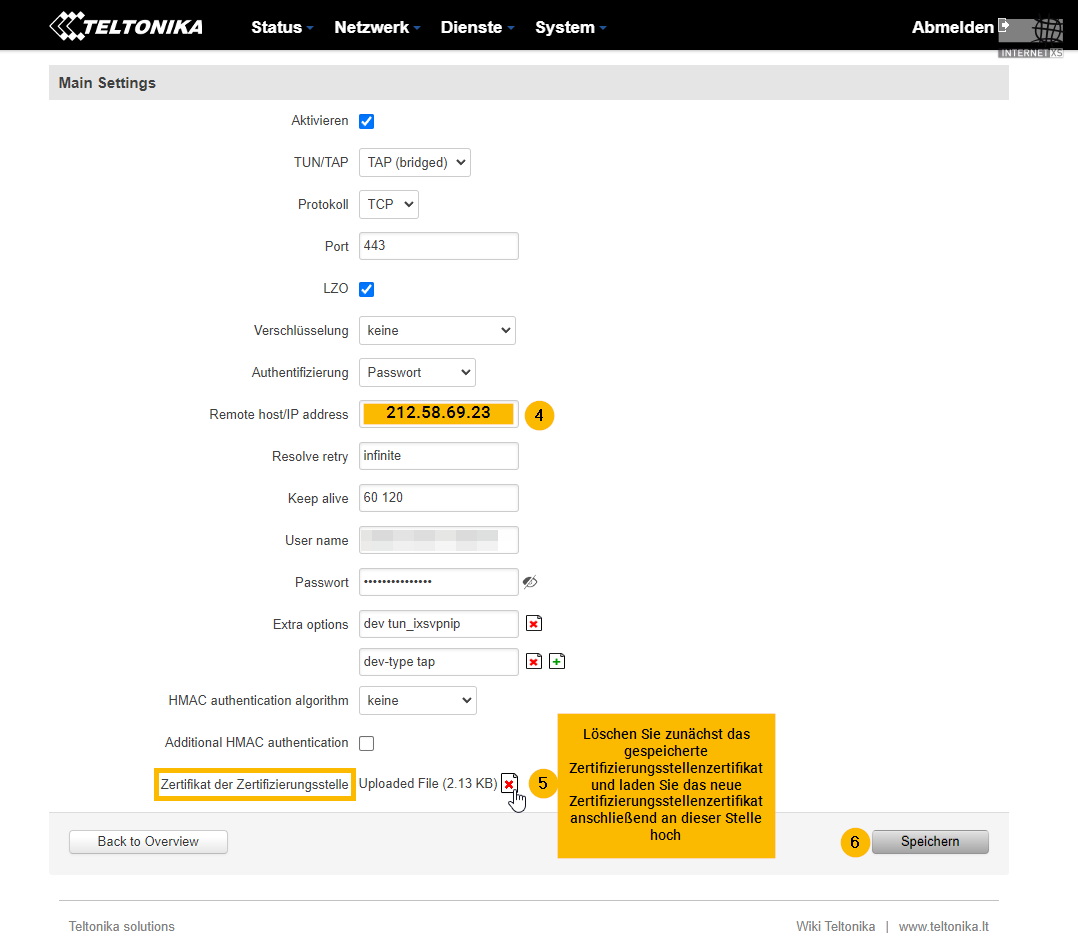Enable Additional HMAC authentication checkbox
This screenshot has width=1078, height=950.
366,743
